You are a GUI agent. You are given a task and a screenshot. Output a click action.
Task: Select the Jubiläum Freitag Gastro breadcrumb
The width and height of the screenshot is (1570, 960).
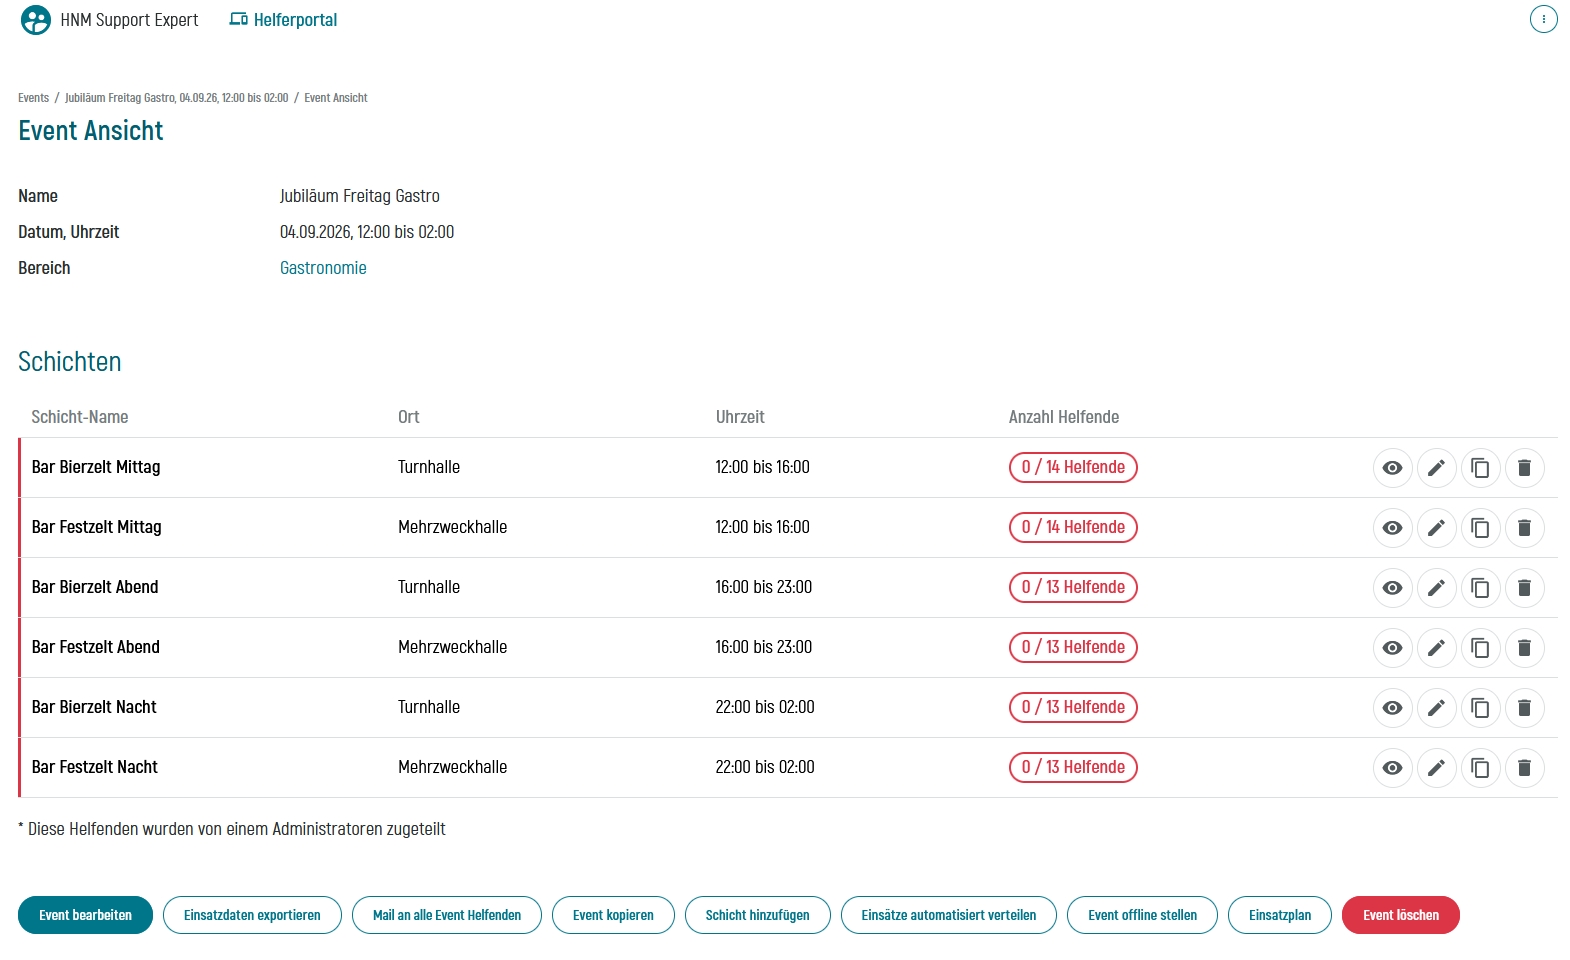click(x=176, y=98)
